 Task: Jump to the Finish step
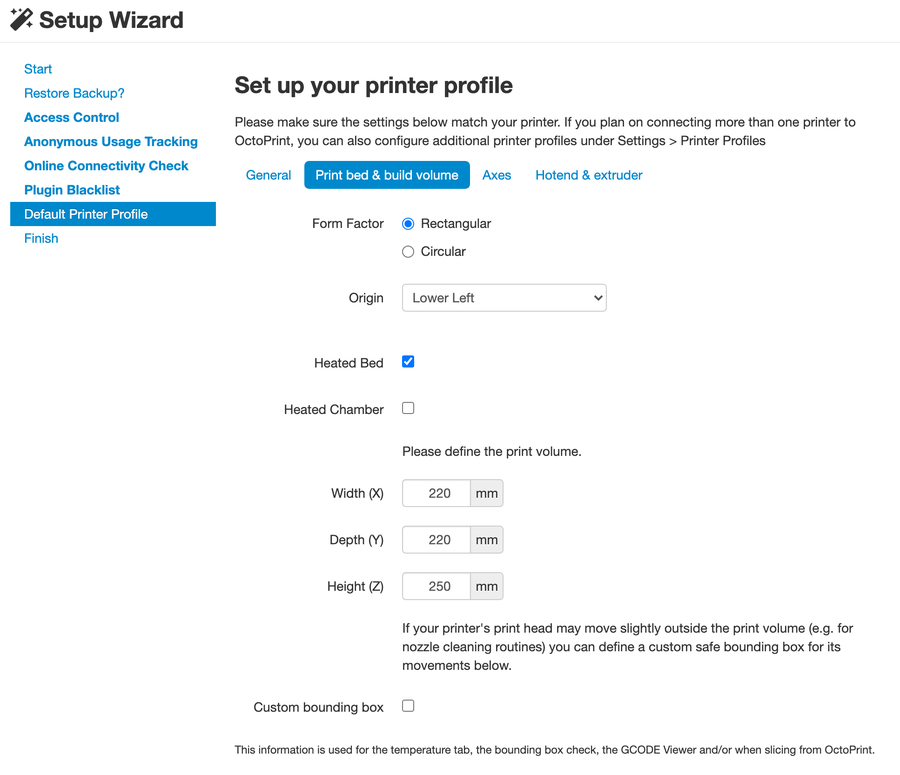(41, 238)
